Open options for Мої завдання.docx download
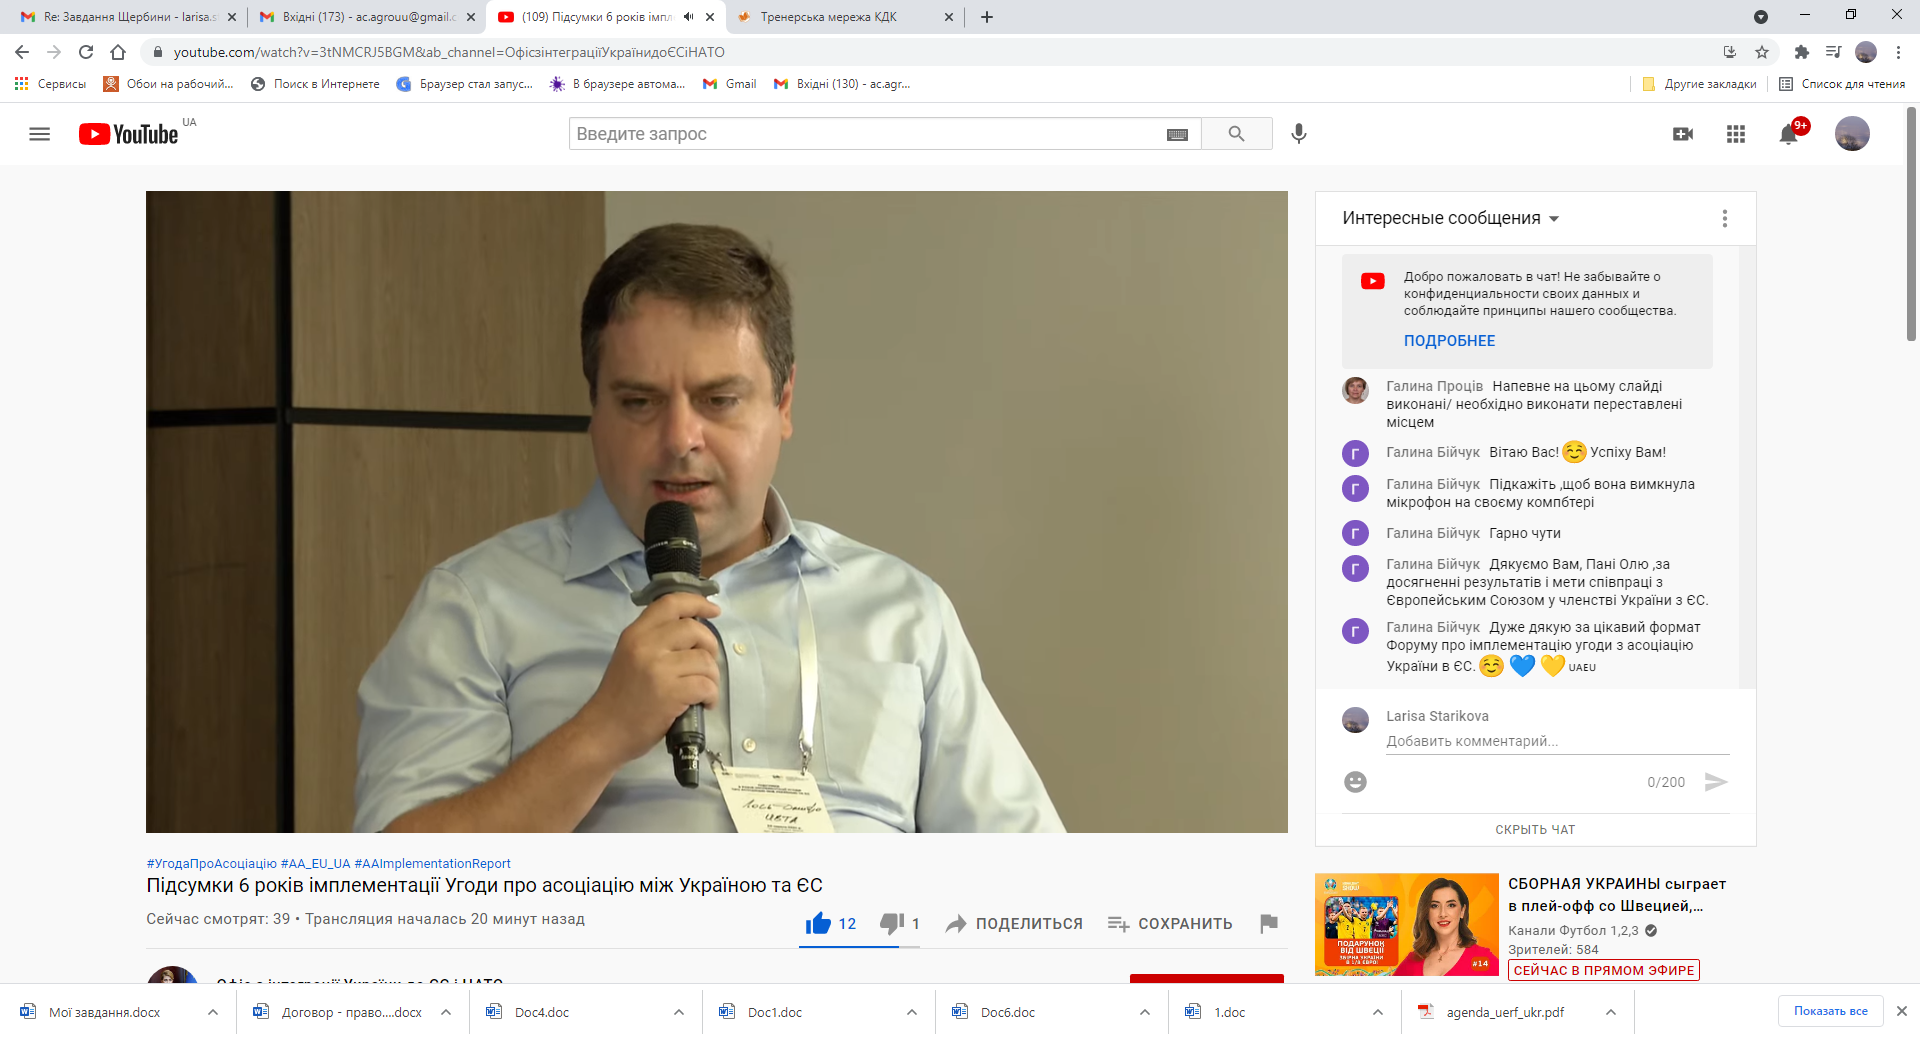1920x1040 pixels. click(x=213, y=1012)
